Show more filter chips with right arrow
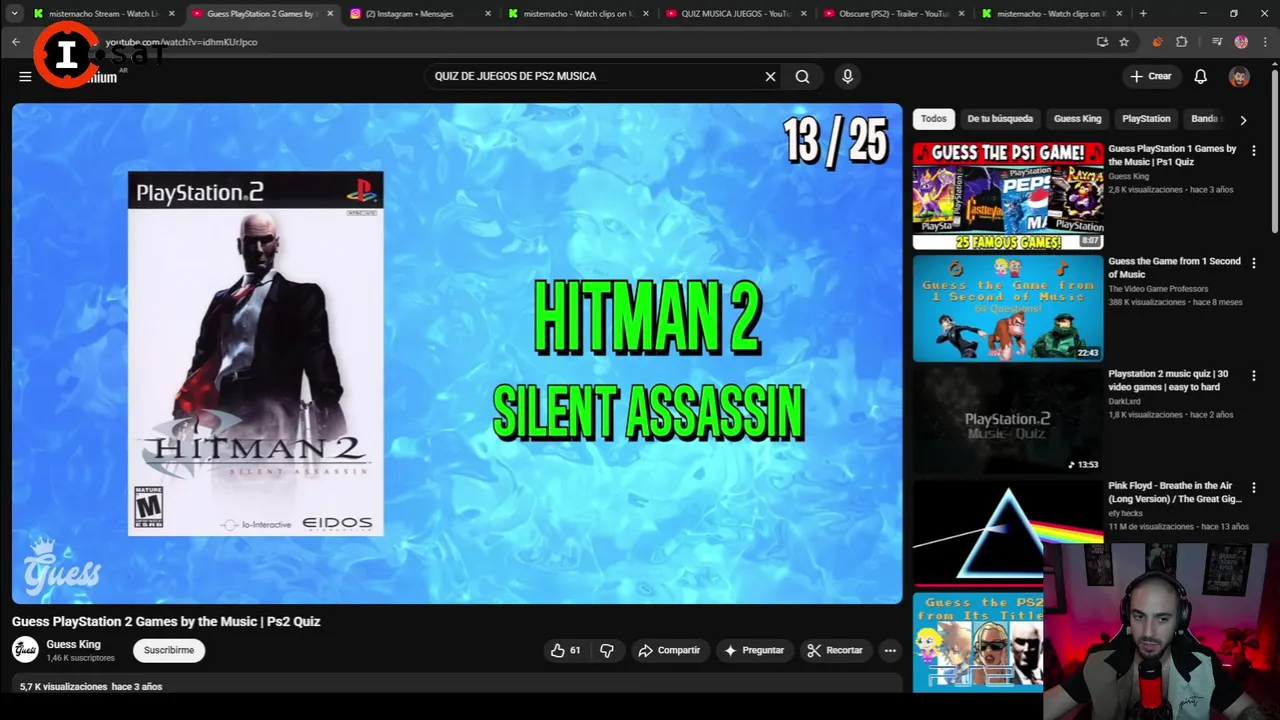Screen dimensions: 1280x720 (1243, 119)
